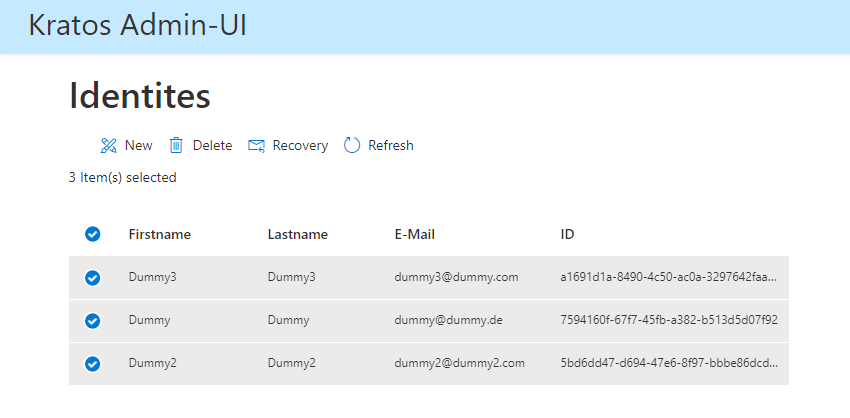Image resolution: width=850 pixels, height=418 pixels.
Task: Toggle the select-all checkbox in the table header
Action: pos(93,234)
